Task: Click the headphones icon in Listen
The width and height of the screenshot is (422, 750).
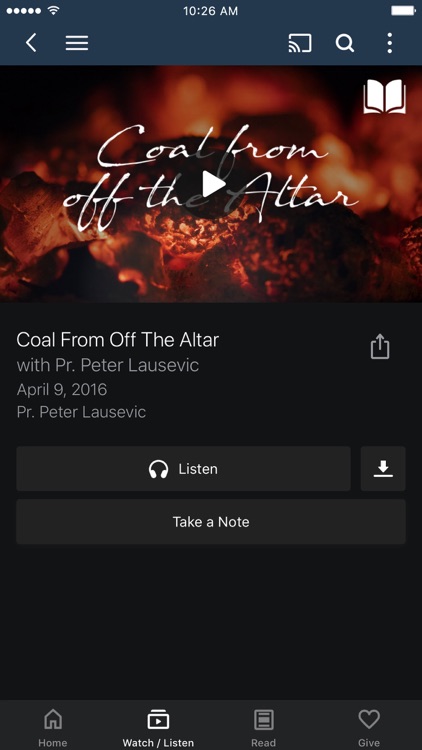Action: [x=158, y=469]
